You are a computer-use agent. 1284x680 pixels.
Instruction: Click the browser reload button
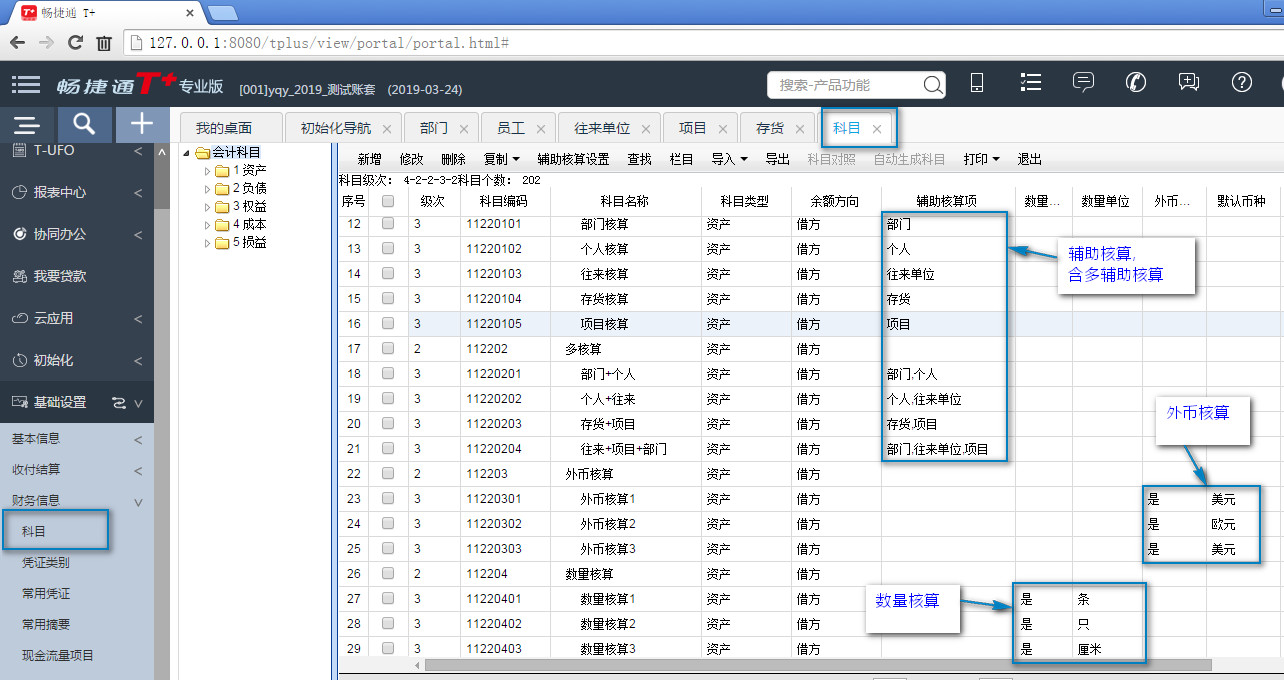click(x=75, y=43)
